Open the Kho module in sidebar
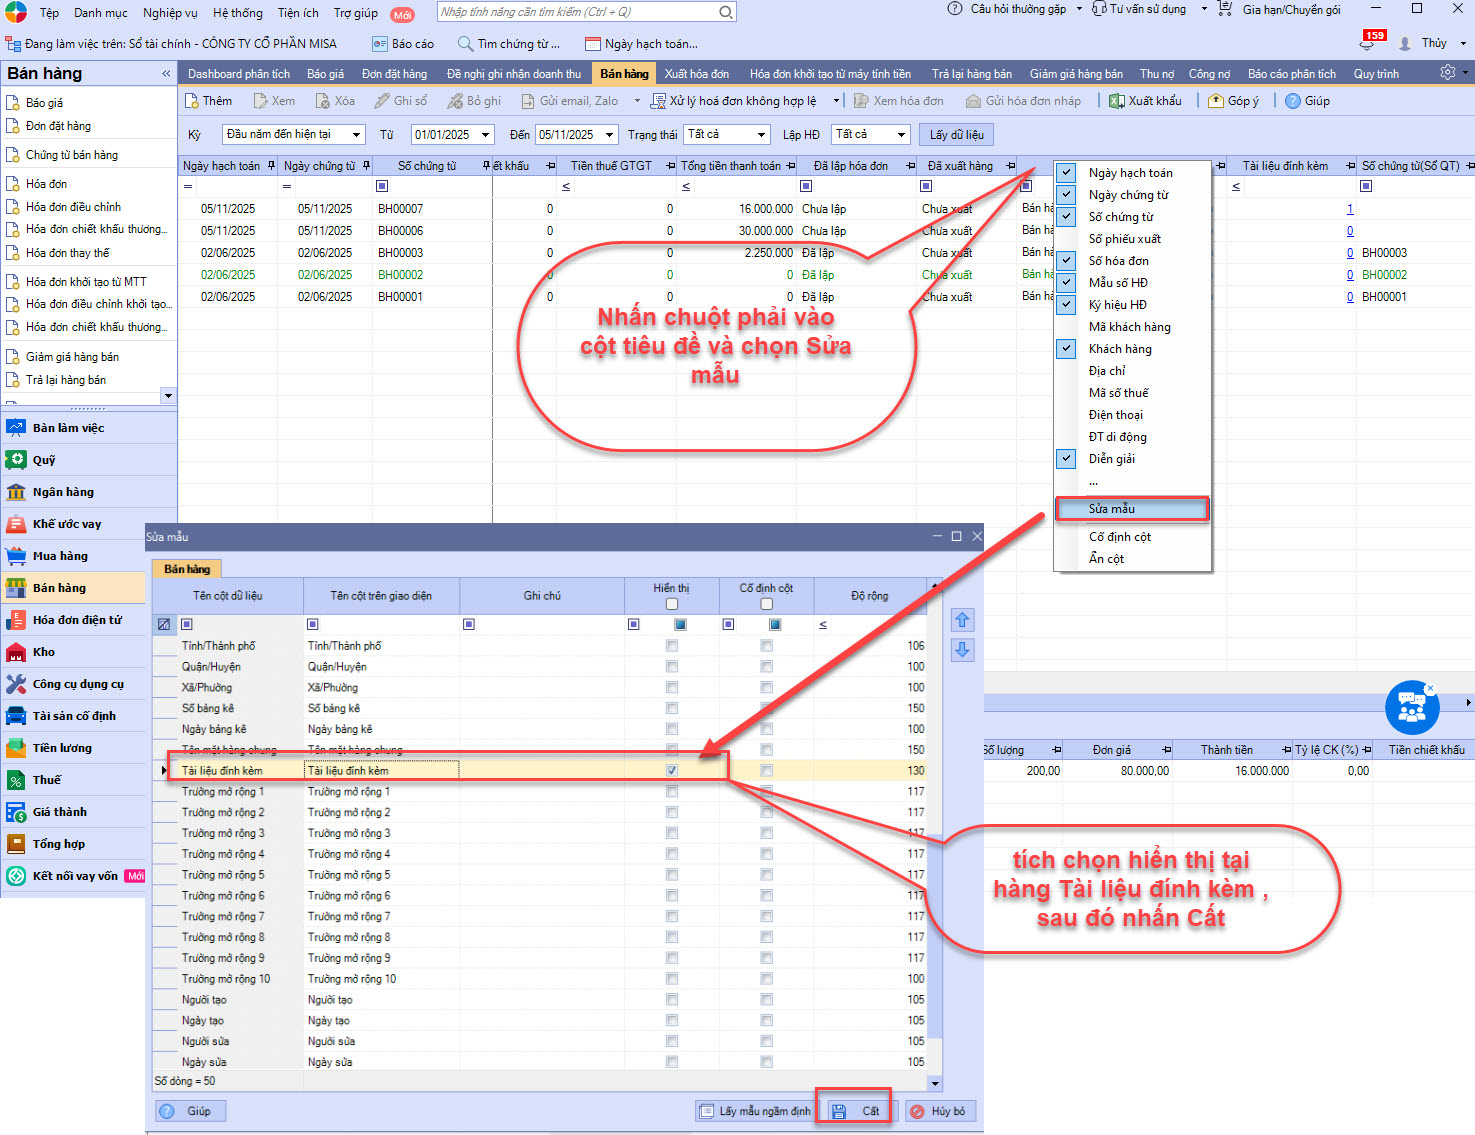This screenshot has height=1135, width=1475. (x=44, y=652)
